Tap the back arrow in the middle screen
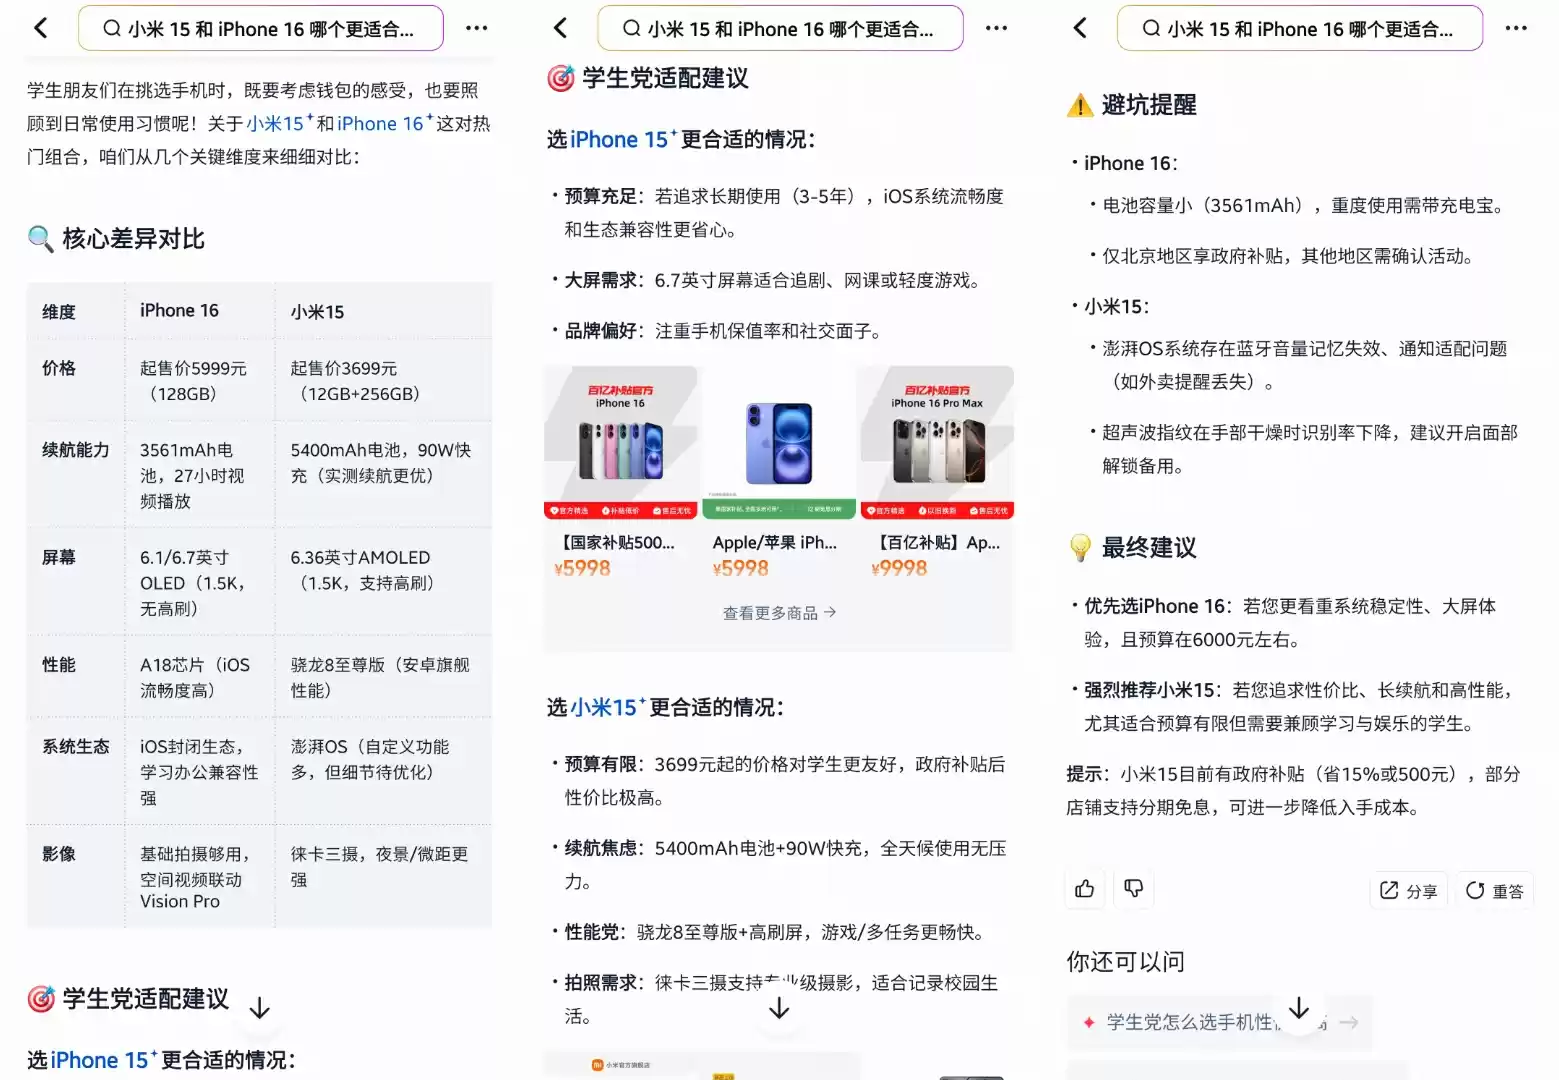 561,28
